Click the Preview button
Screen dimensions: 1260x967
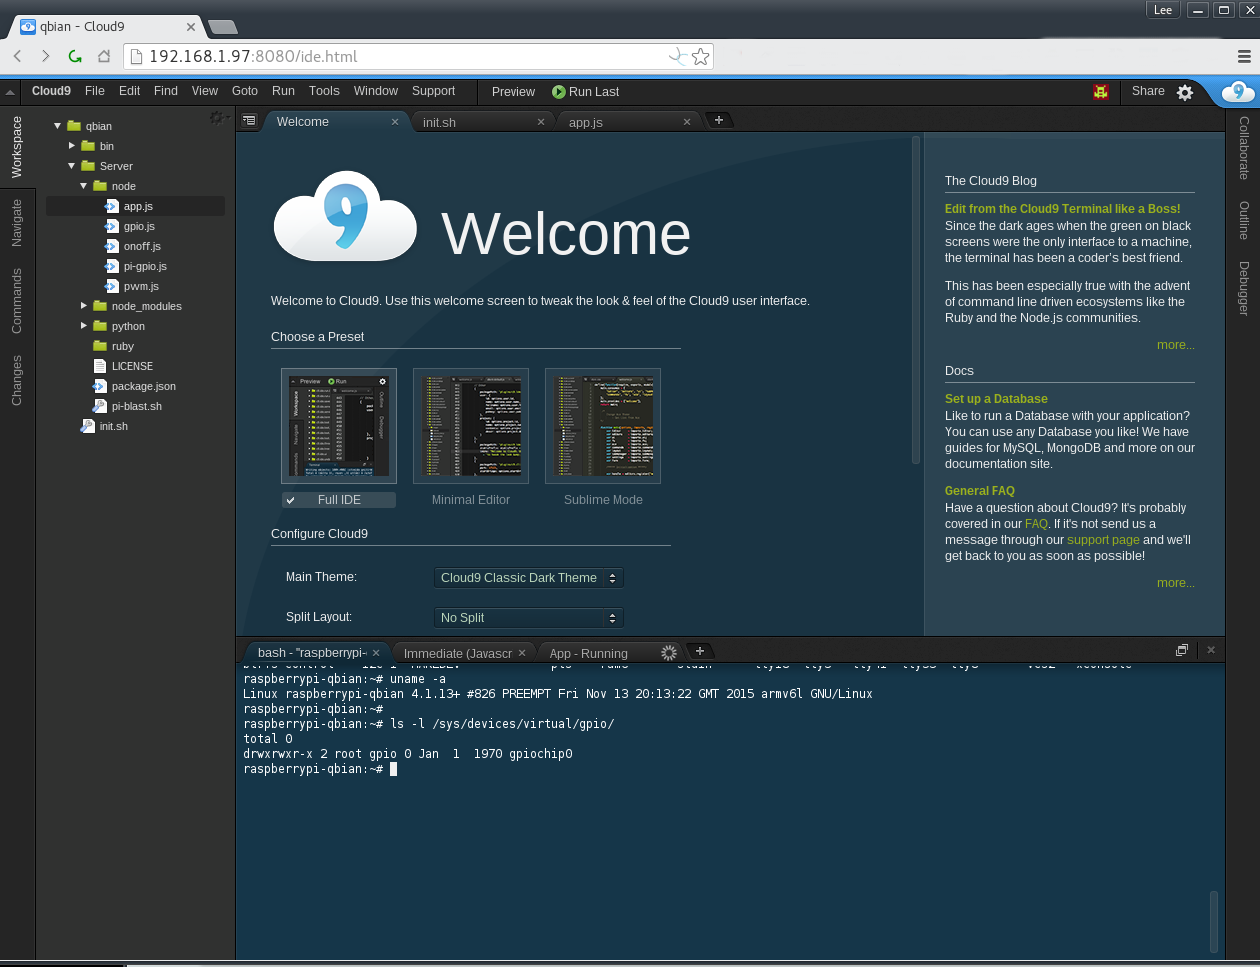point(514,92)
